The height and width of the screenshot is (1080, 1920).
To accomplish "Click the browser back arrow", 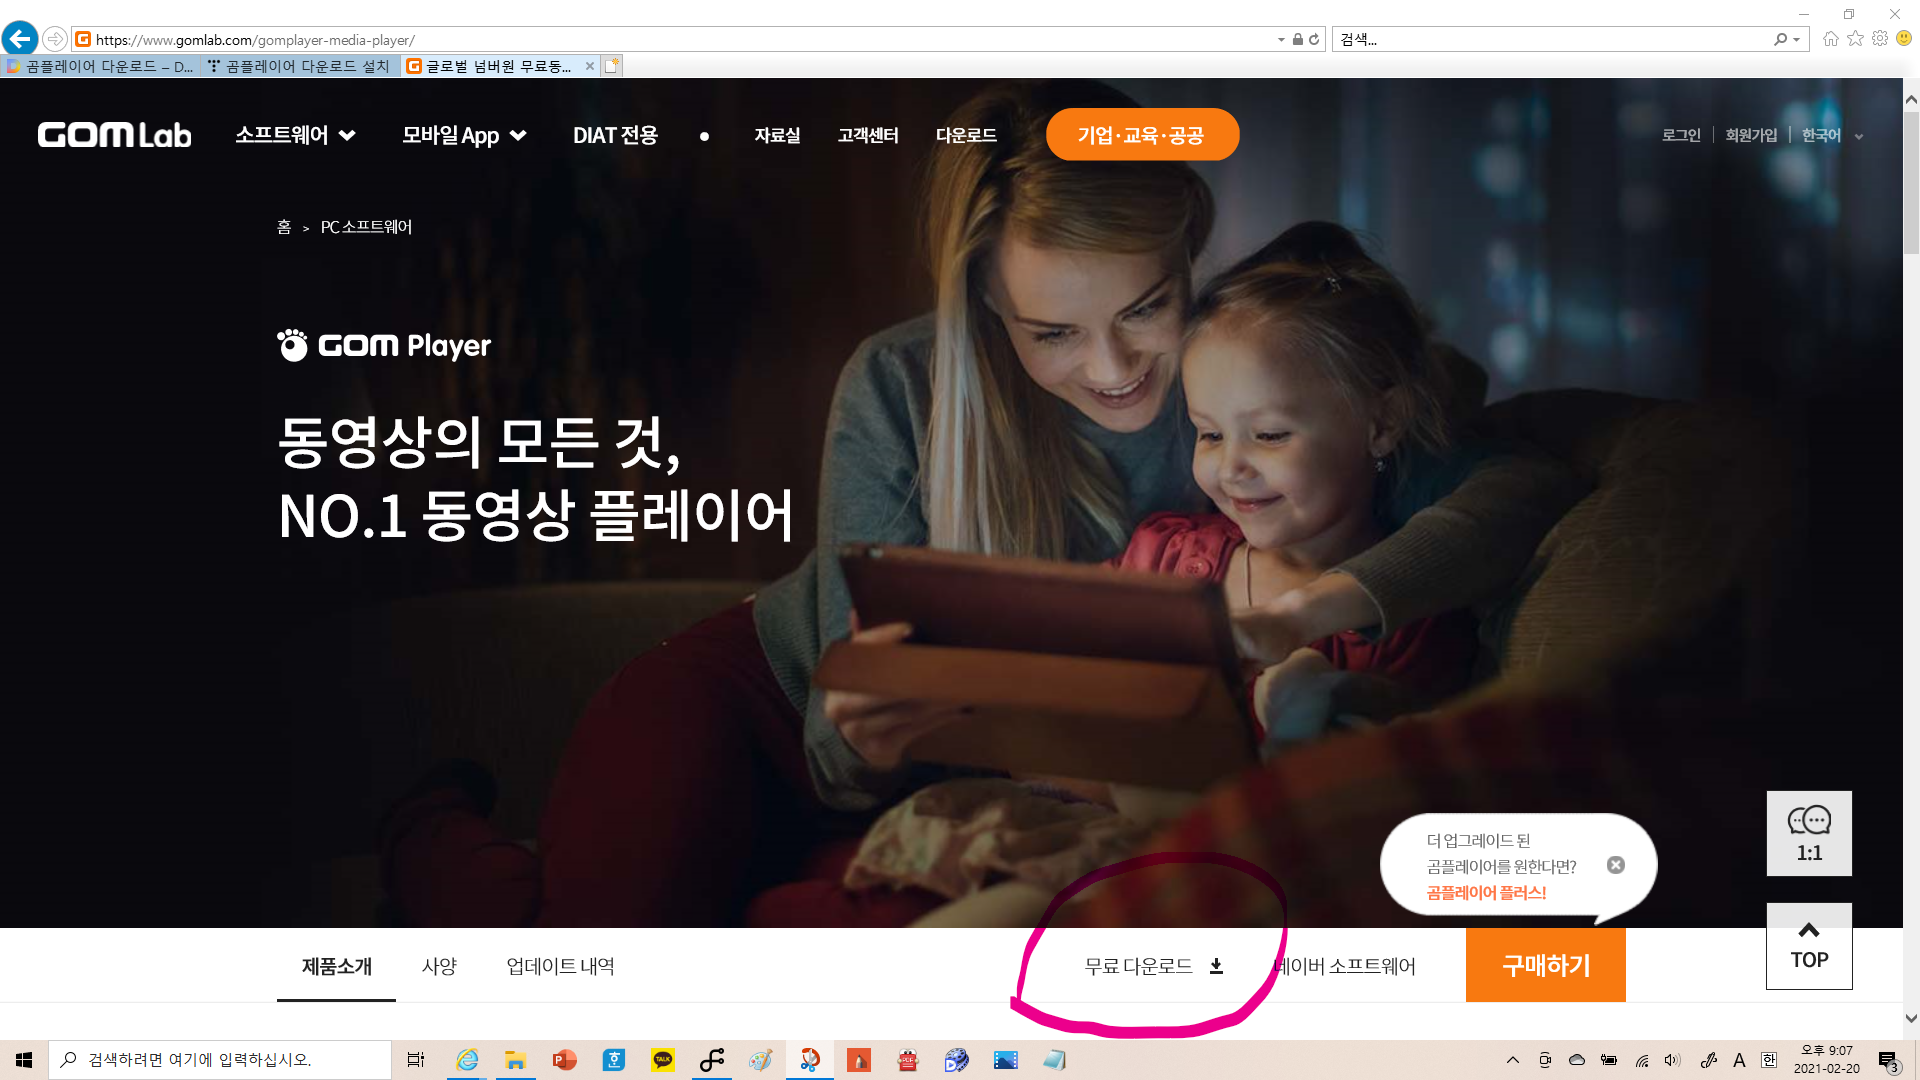I will click(x=20, y=39).
